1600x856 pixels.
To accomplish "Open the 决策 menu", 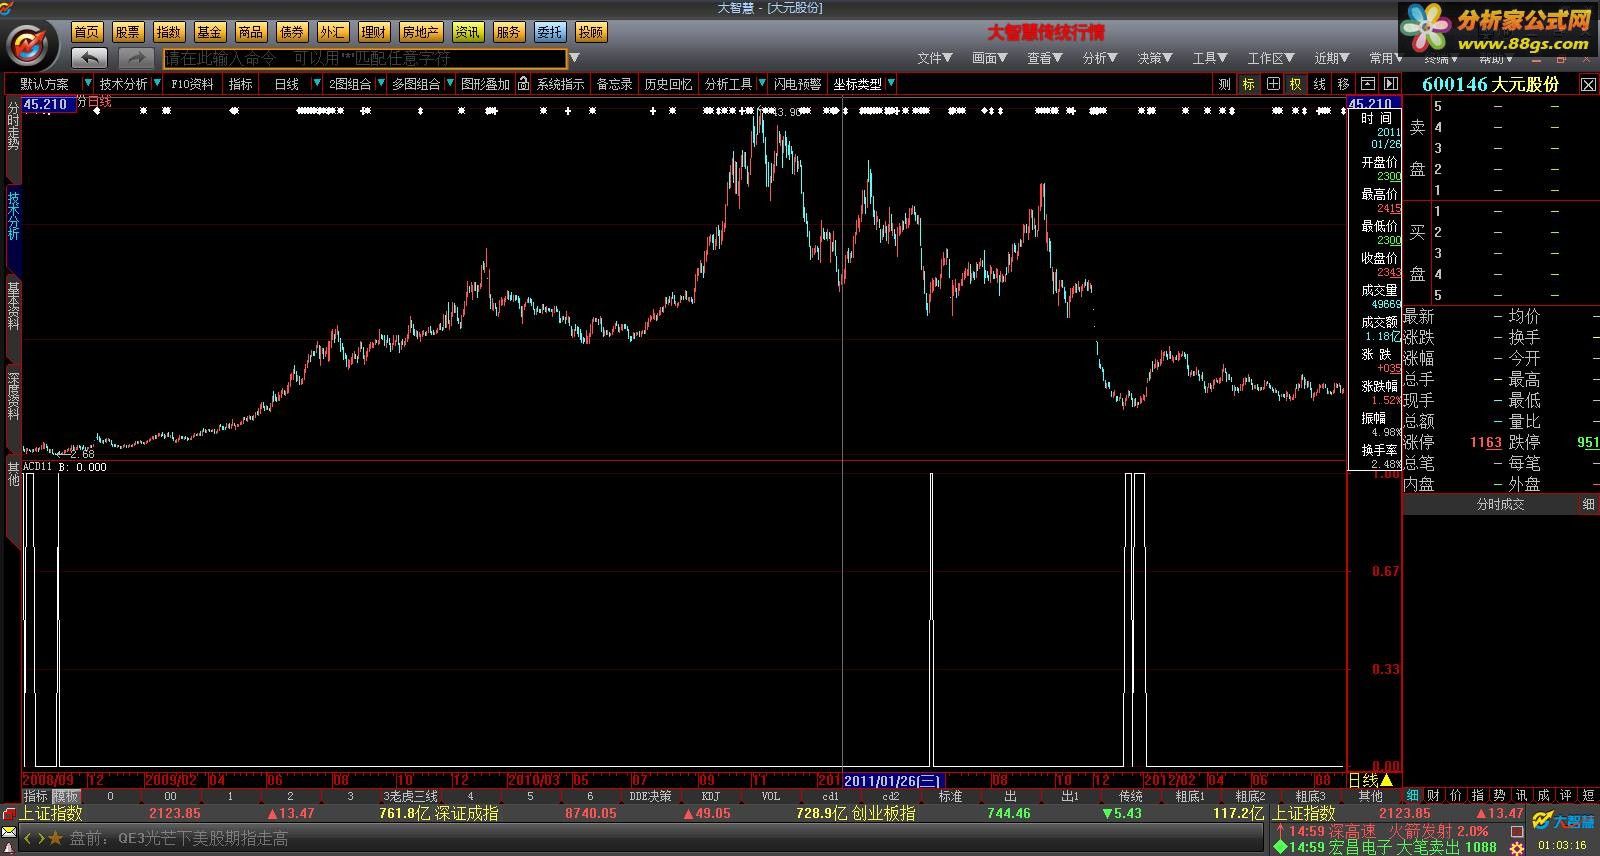I will pyautogui.click(x=1155, y=58).
